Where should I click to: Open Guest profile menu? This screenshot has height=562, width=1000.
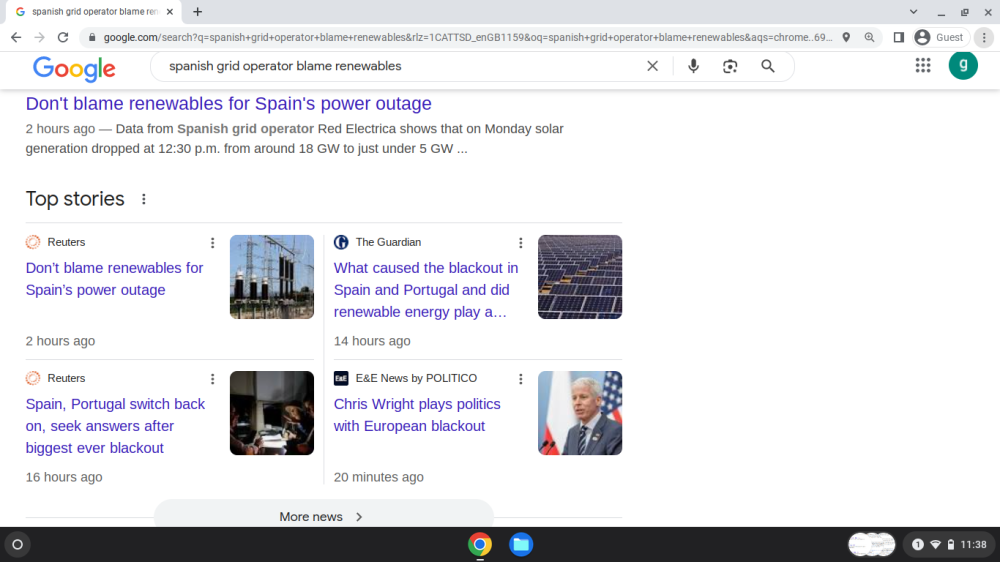[940, 38]
